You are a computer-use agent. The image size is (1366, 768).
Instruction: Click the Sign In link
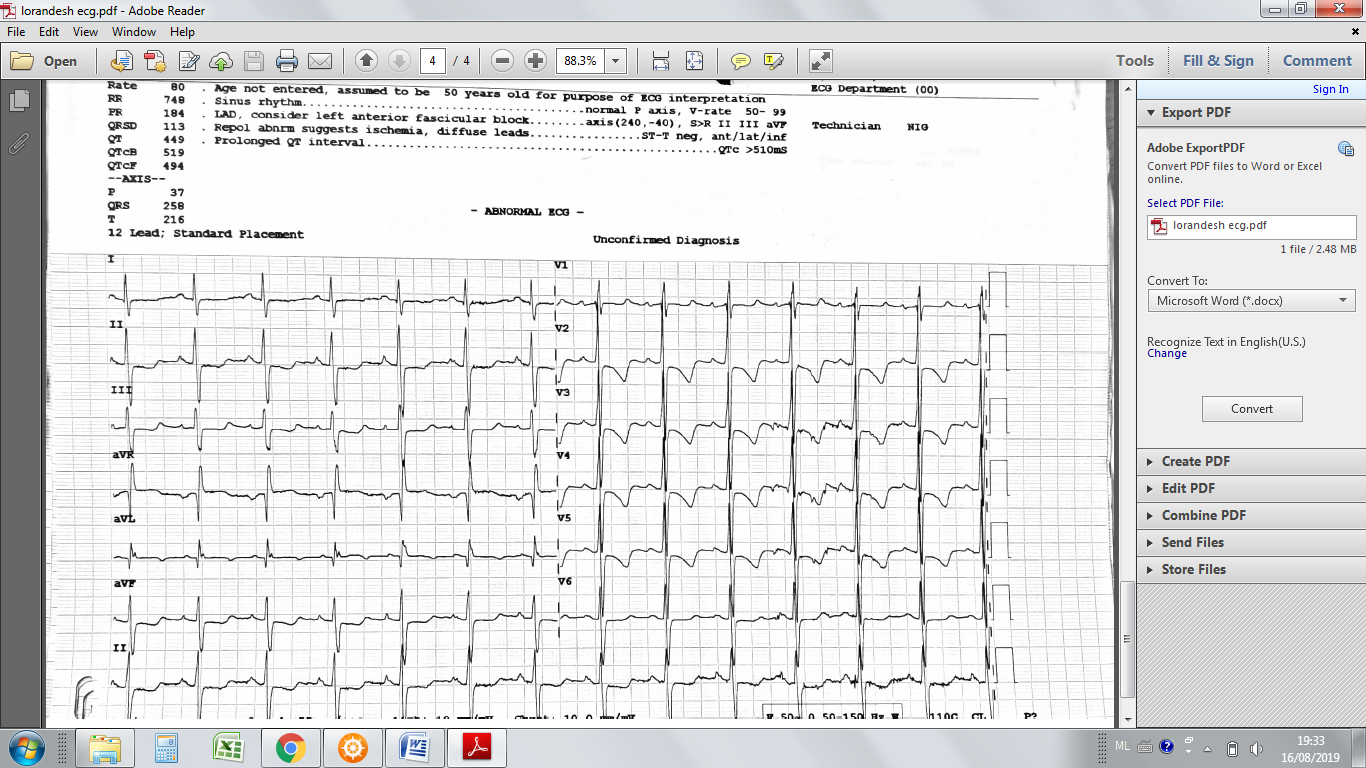click(x=1330, y=89)
